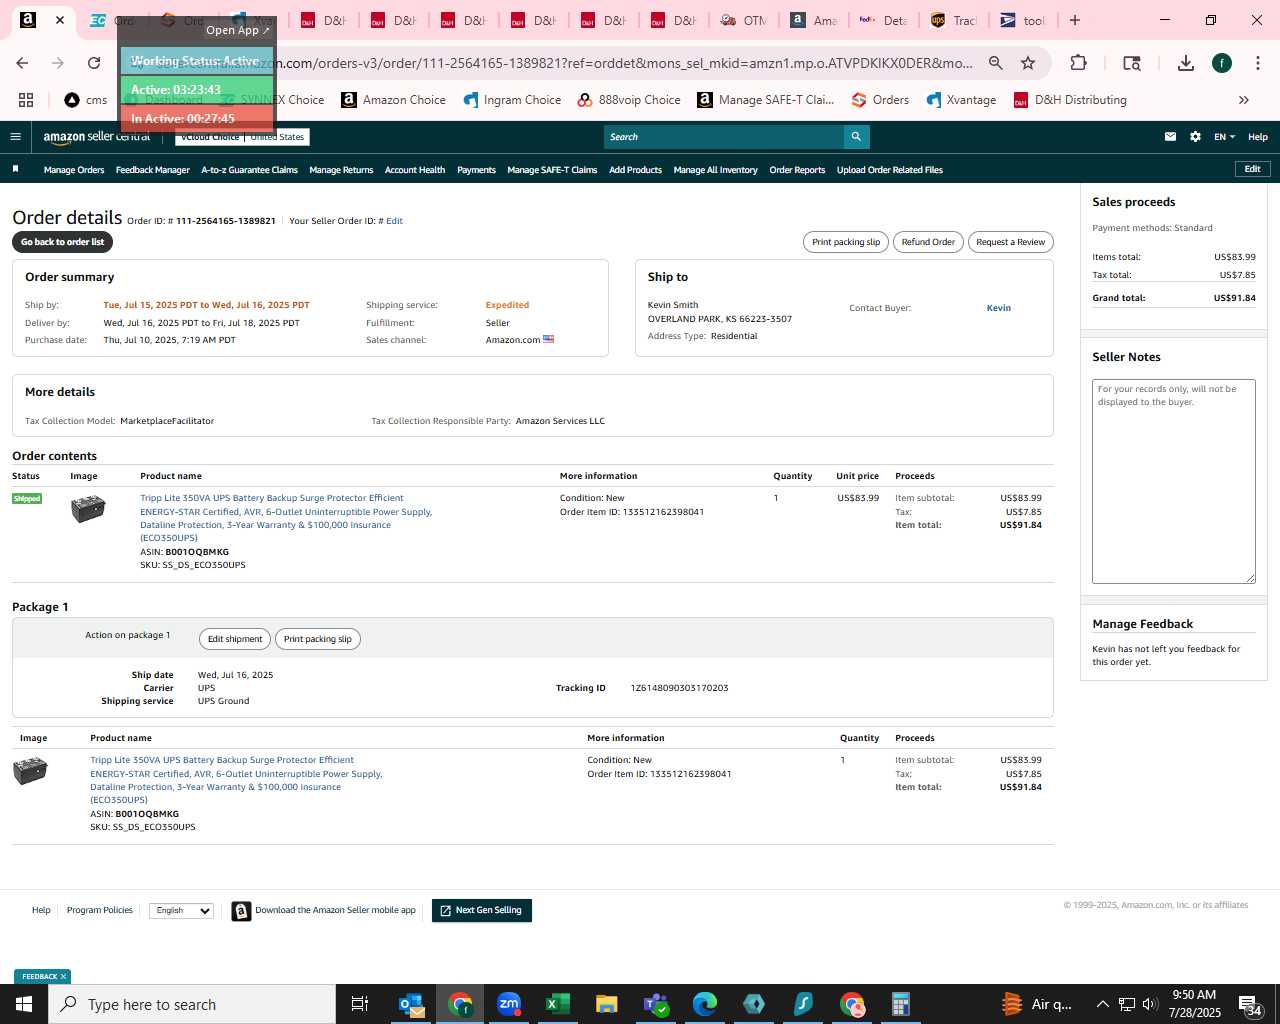Switch to the FedEx Detail browser tab
This screenshot has height=1024, width=1280.
[x=882, y=20]
